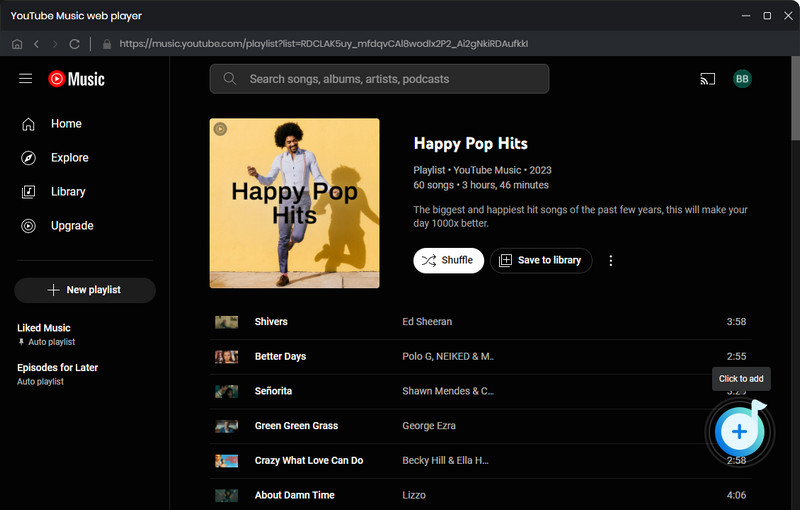Open the BB account avatar
800x510 pixels.
(742, 79)
